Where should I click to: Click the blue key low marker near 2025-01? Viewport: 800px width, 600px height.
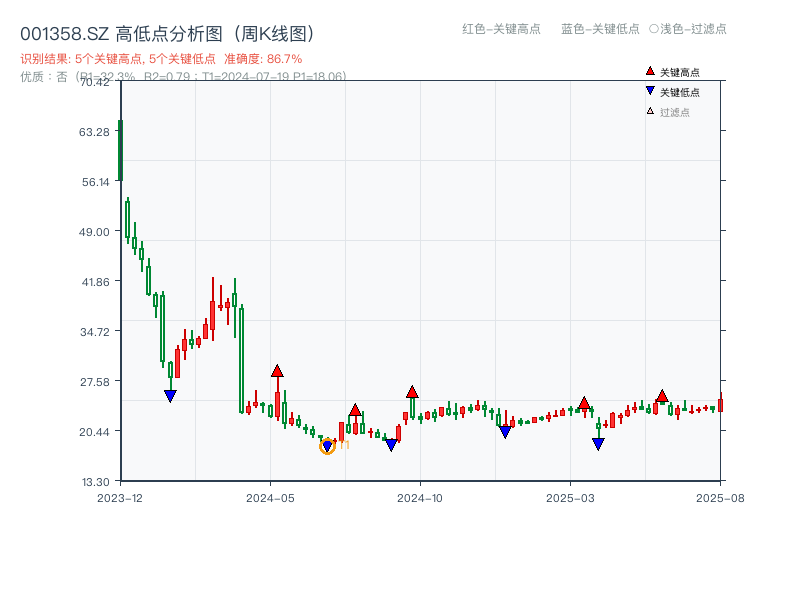tap(505, 432)
